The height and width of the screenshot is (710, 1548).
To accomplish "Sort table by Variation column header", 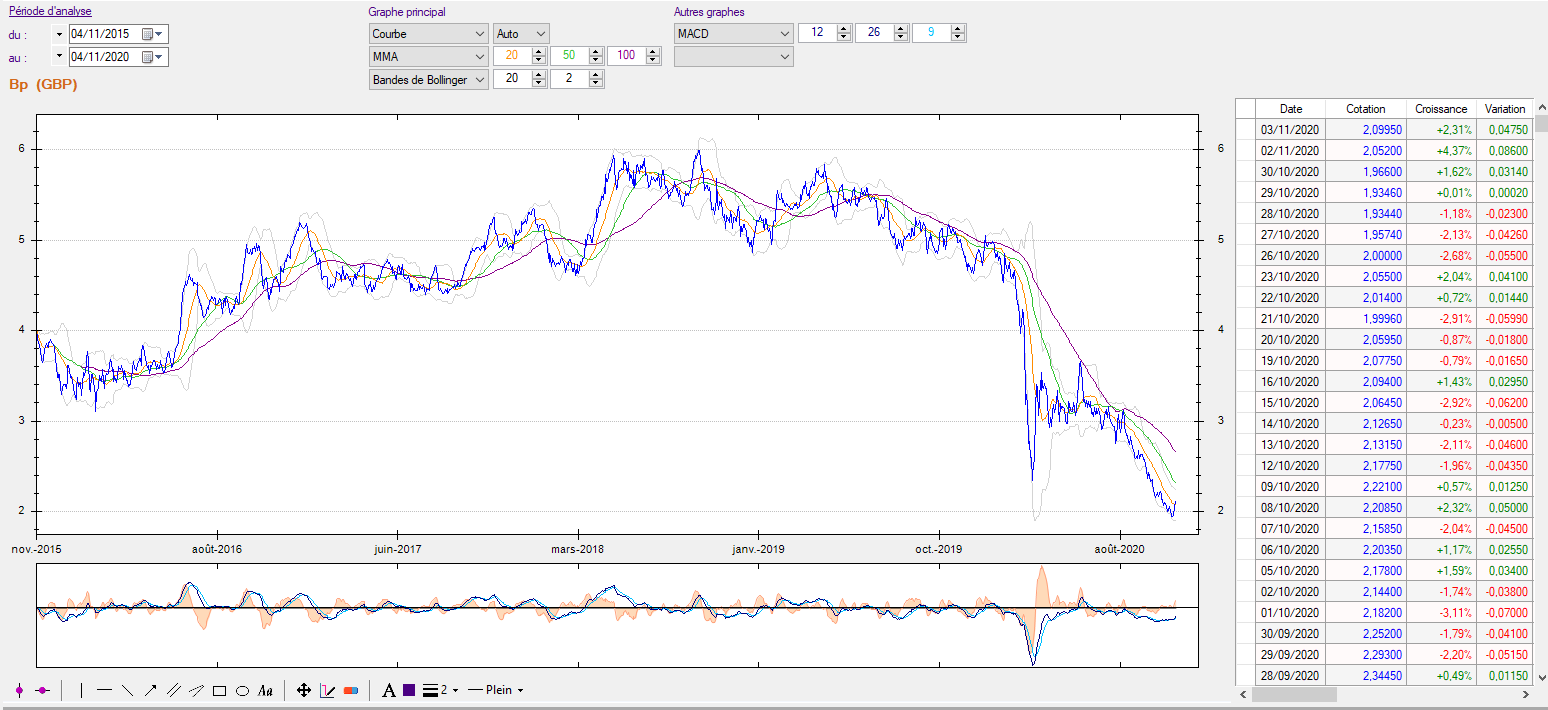I will point(1505,108).
